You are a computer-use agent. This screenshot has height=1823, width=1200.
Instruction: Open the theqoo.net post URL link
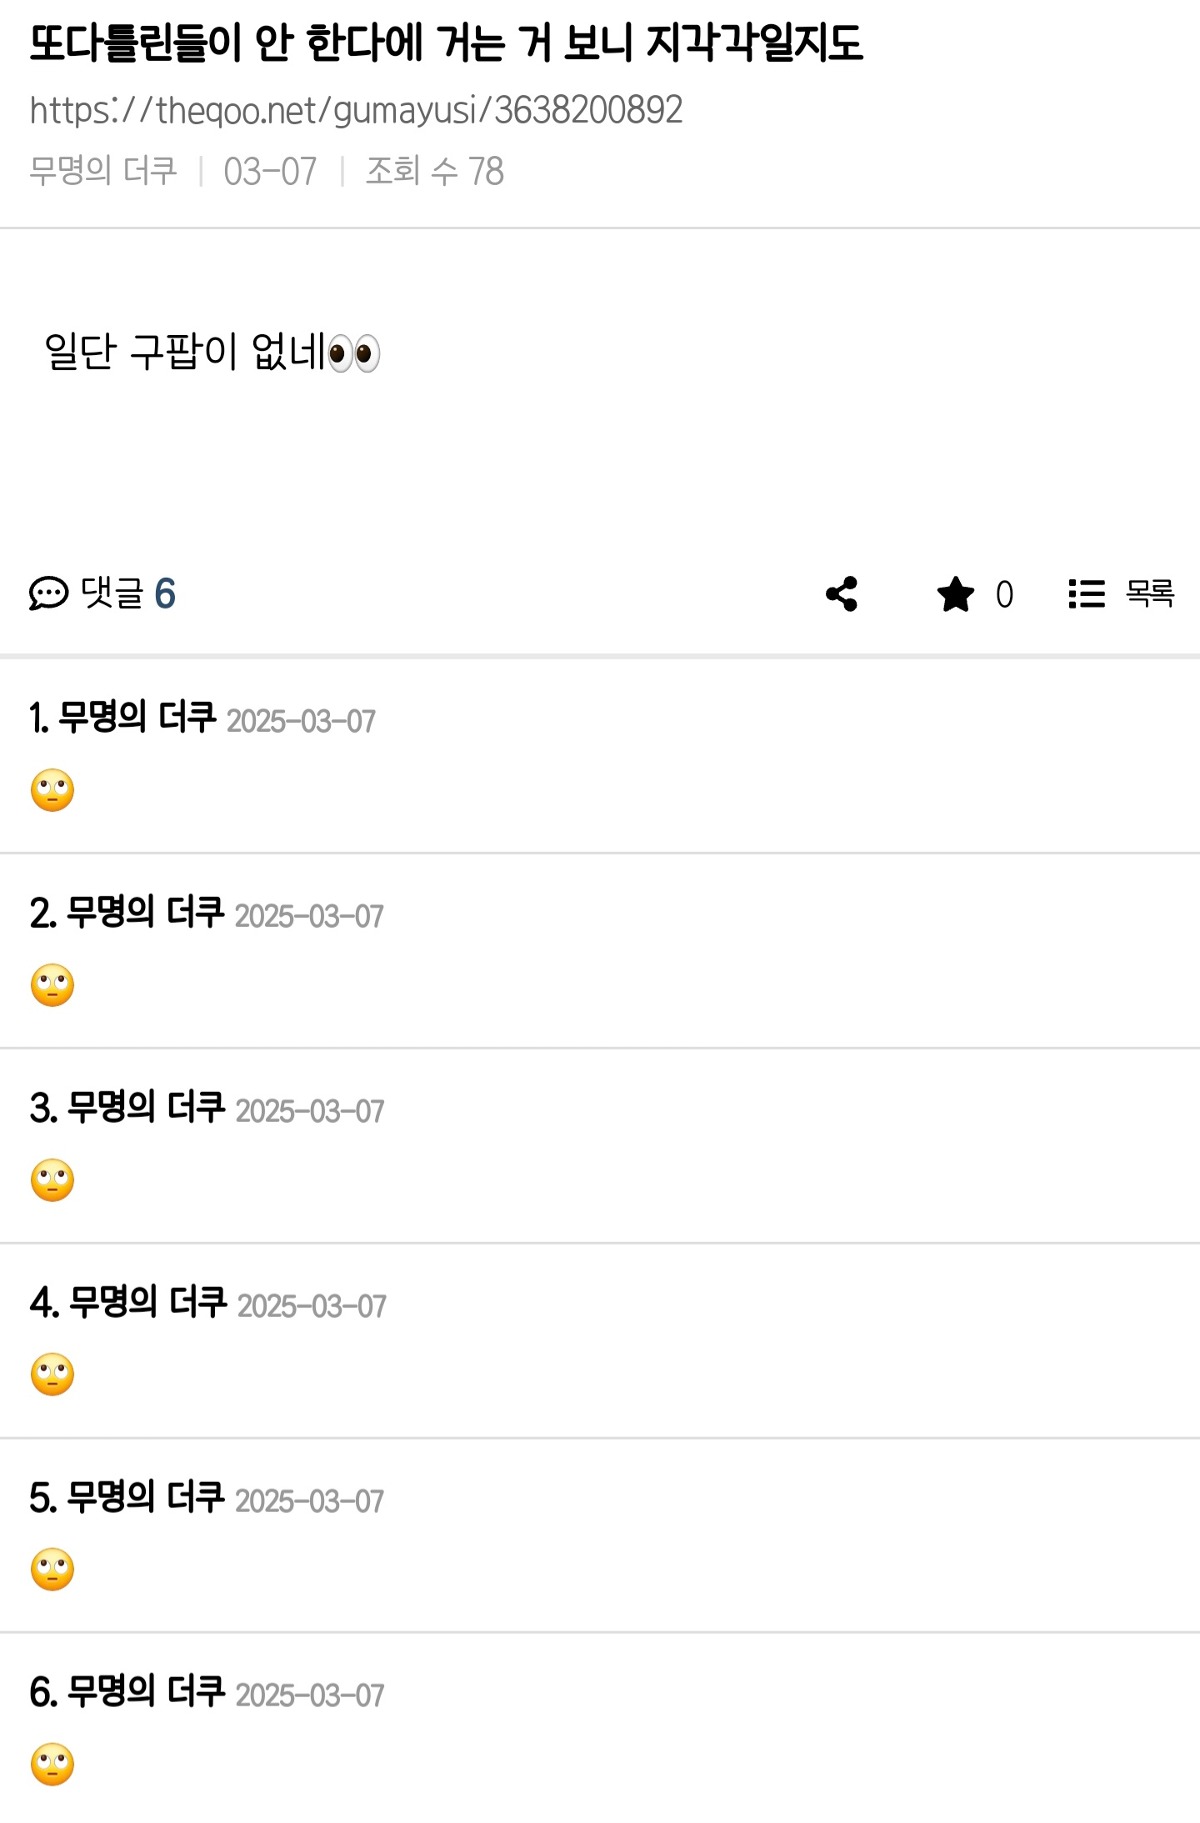pos(355,110)
